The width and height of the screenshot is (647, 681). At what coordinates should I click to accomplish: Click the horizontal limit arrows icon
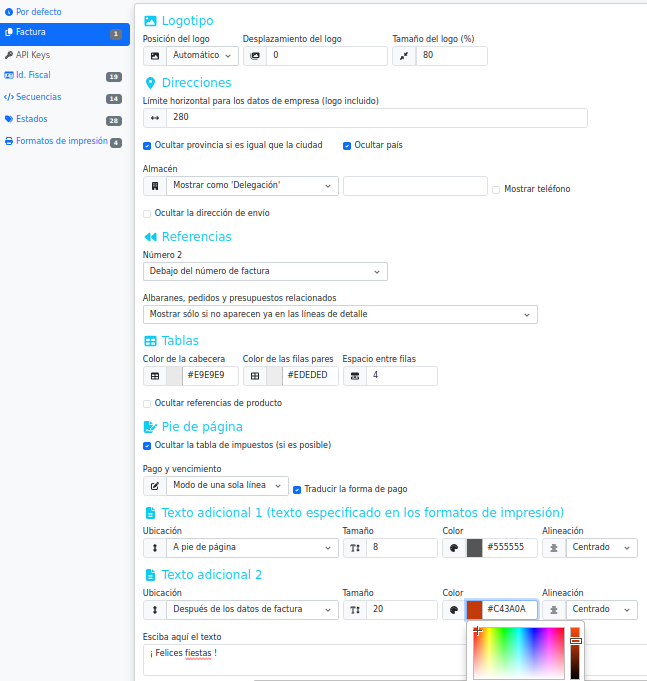pyautogui.click(x=155, y=117)
